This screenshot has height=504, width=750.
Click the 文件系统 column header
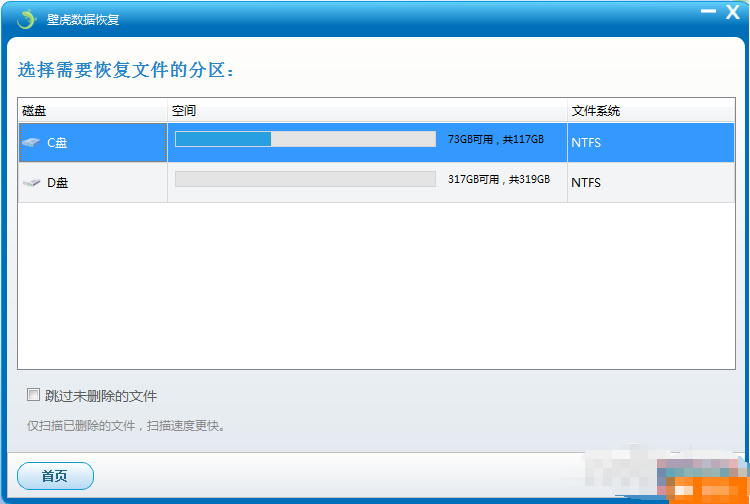pyautogui.click(x=651, y=111)
